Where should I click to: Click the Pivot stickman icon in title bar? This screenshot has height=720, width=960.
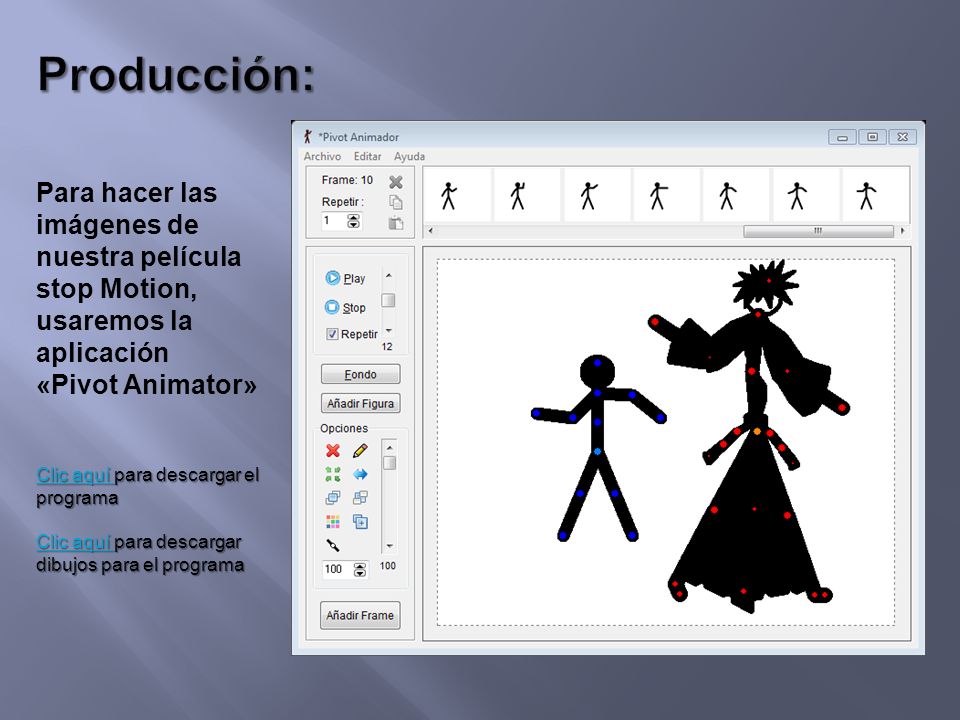click(308, 137)
